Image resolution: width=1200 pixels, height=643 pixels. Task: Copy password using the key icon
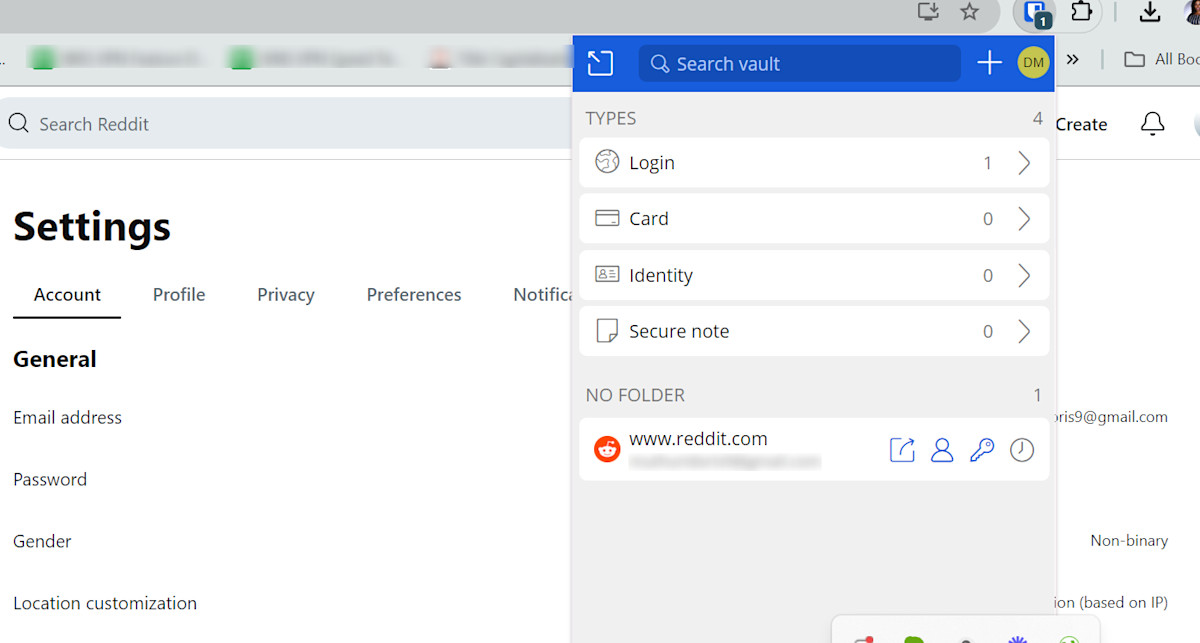coord(982,450)
